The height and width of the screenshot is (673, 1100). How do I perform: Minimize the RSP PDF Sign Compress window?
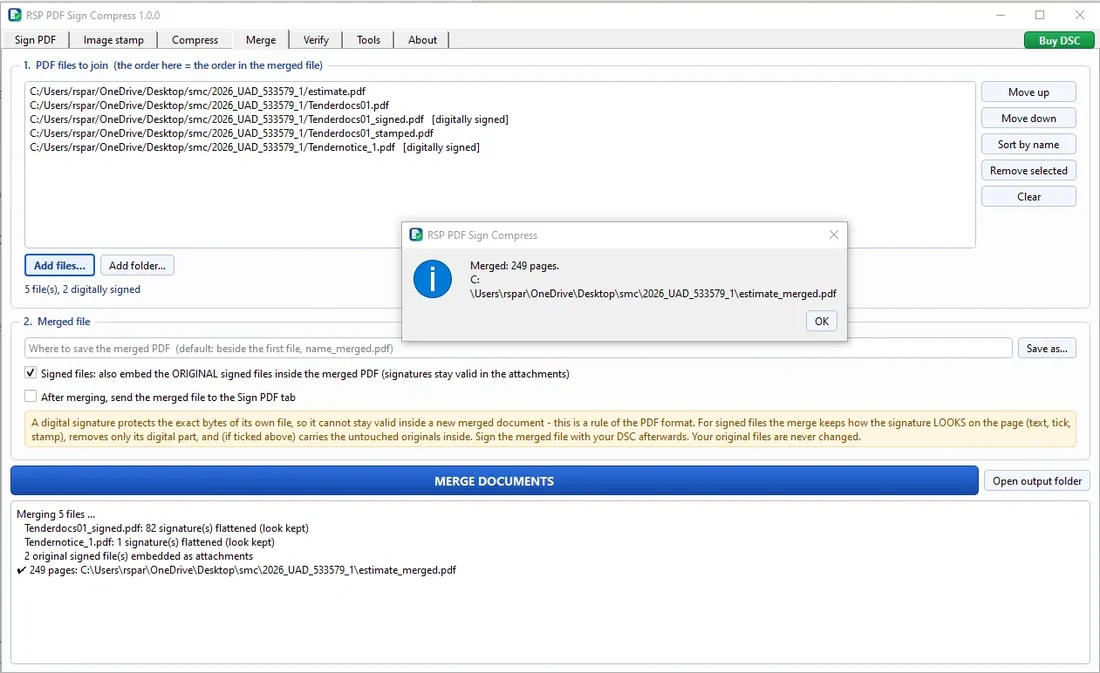click(x=1000, y=15)
